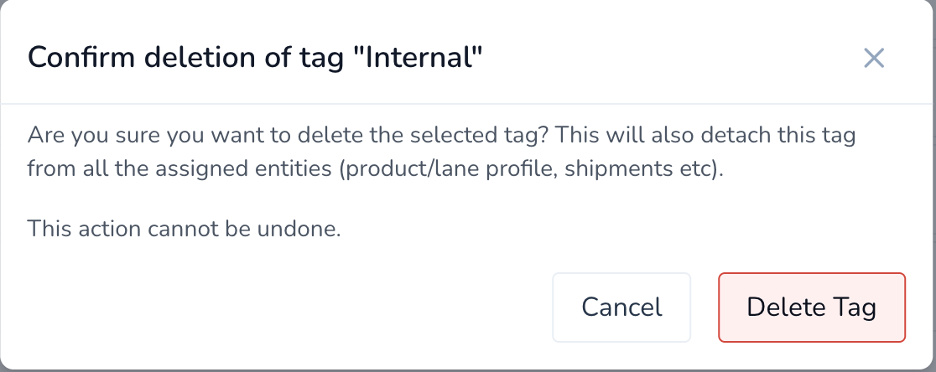Proceed with permanent tag removal button
Viewport: 936px width, 372px height.
point(812,308)
